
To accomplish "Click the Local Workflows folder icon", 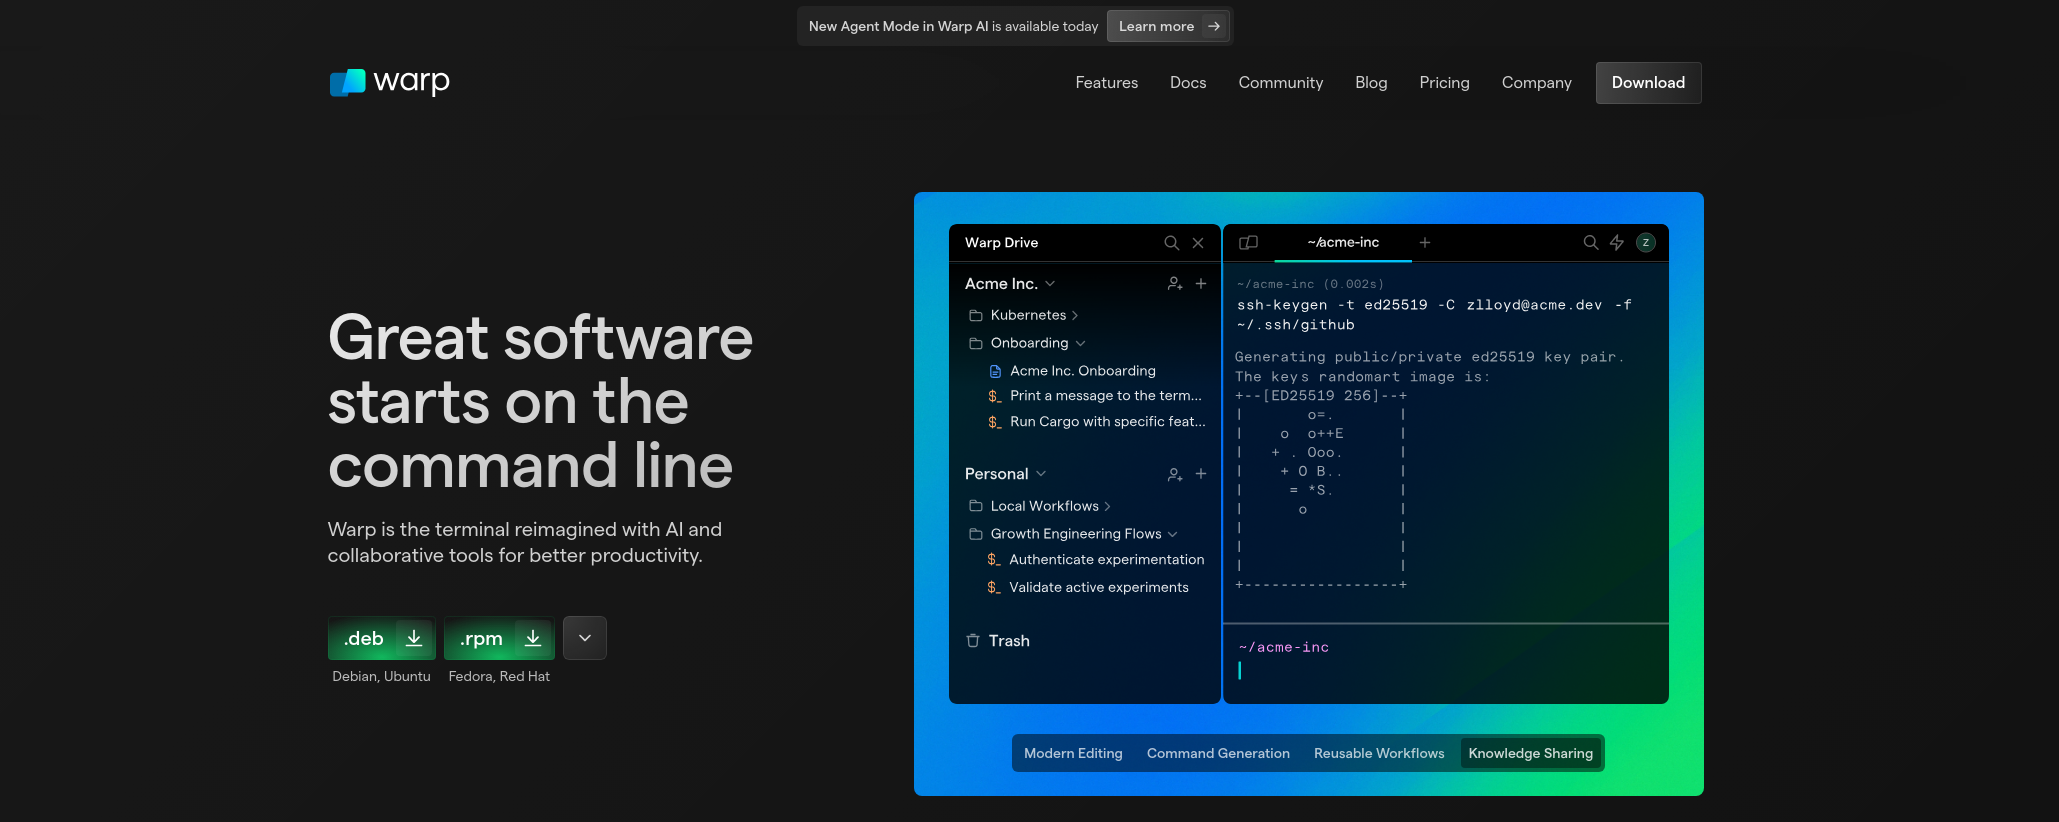I will pyautogui.click(x=976, y=506).
